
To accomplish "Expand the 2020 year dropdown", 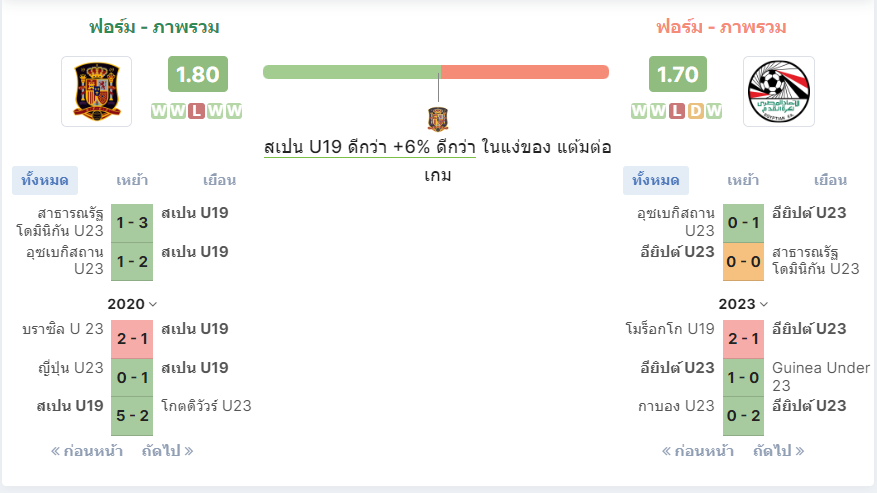I will [132, 304].
